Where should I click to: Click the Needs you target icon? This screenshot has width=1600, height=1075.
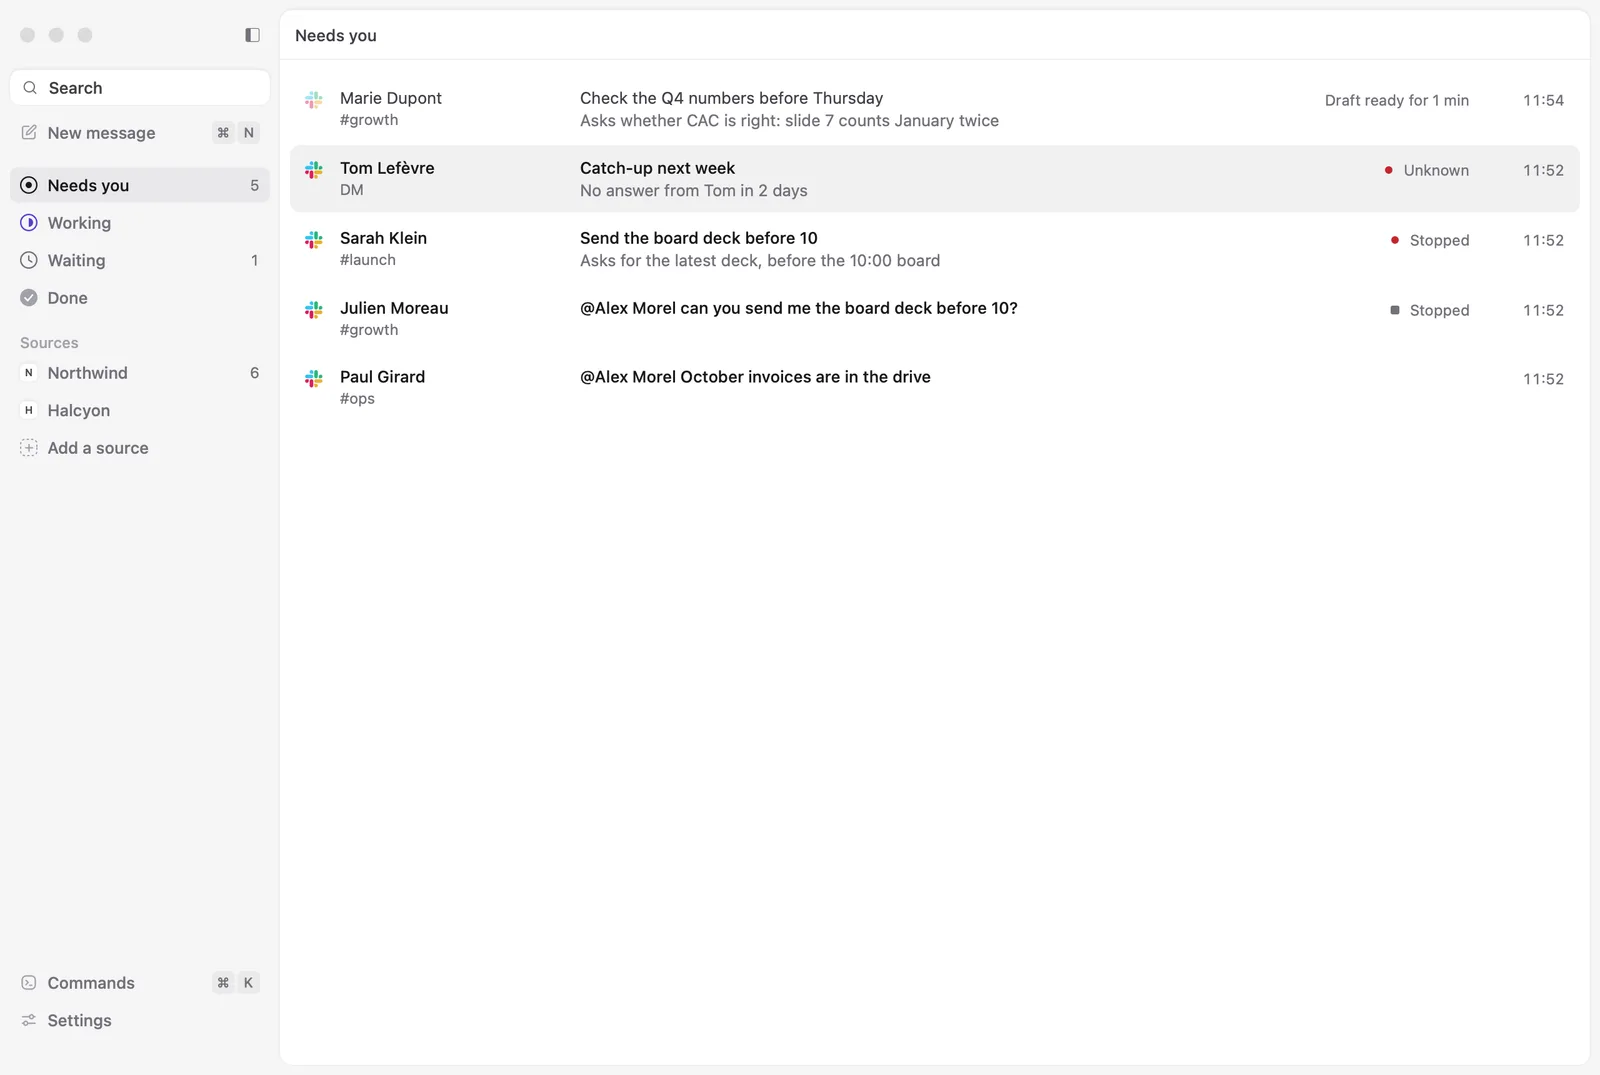[29, 185]
